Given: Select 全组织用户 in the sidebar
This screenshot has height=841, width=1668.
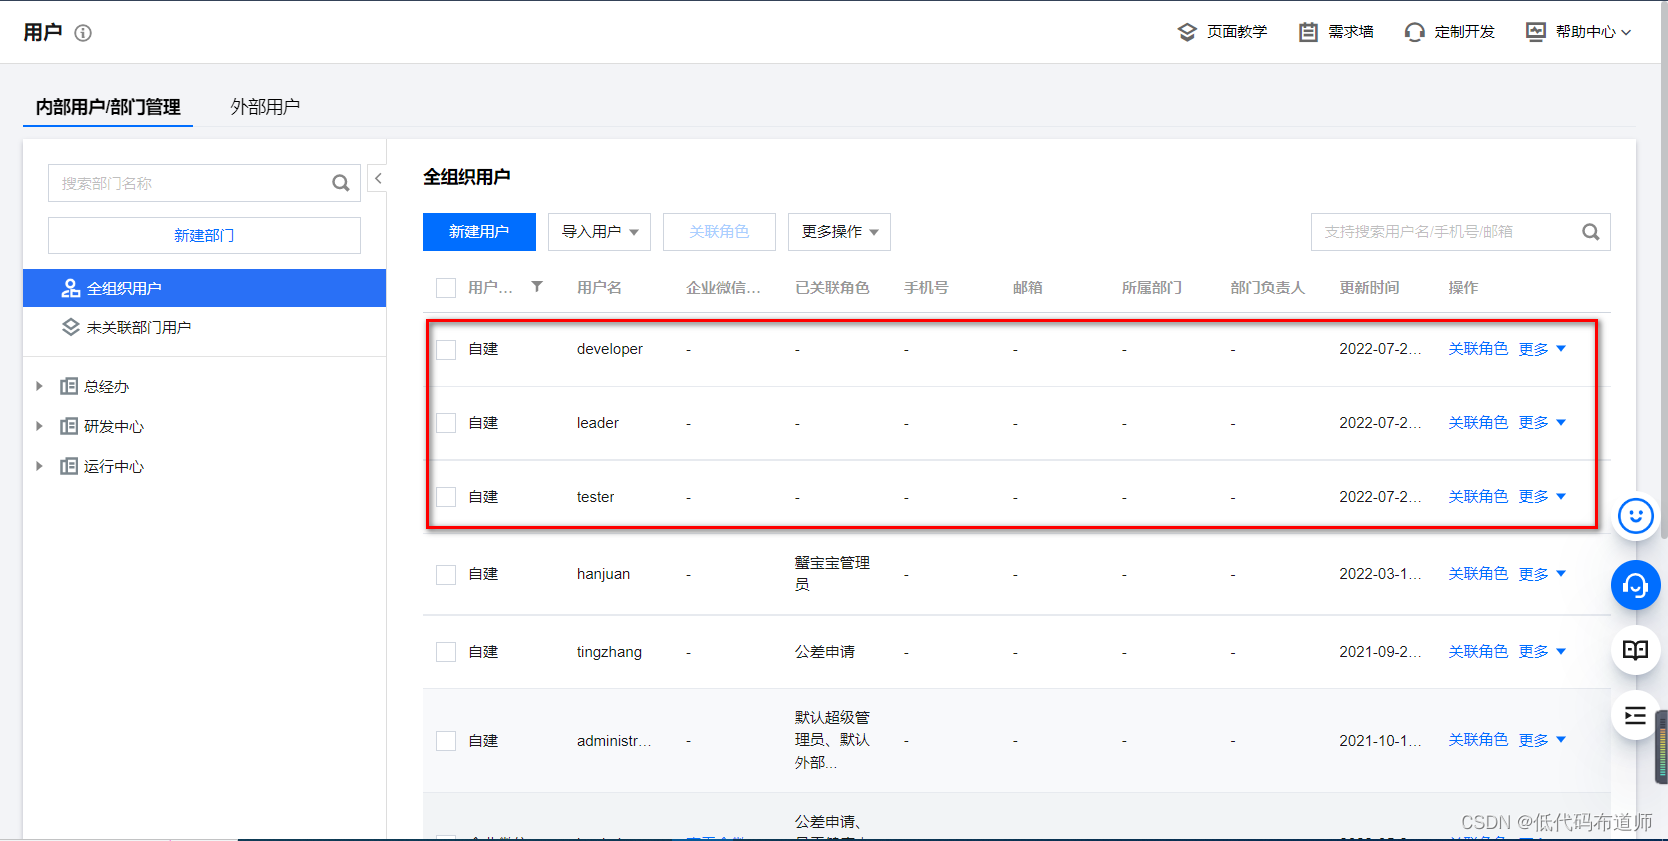Looking at the screenshot, I should point(204,288).
